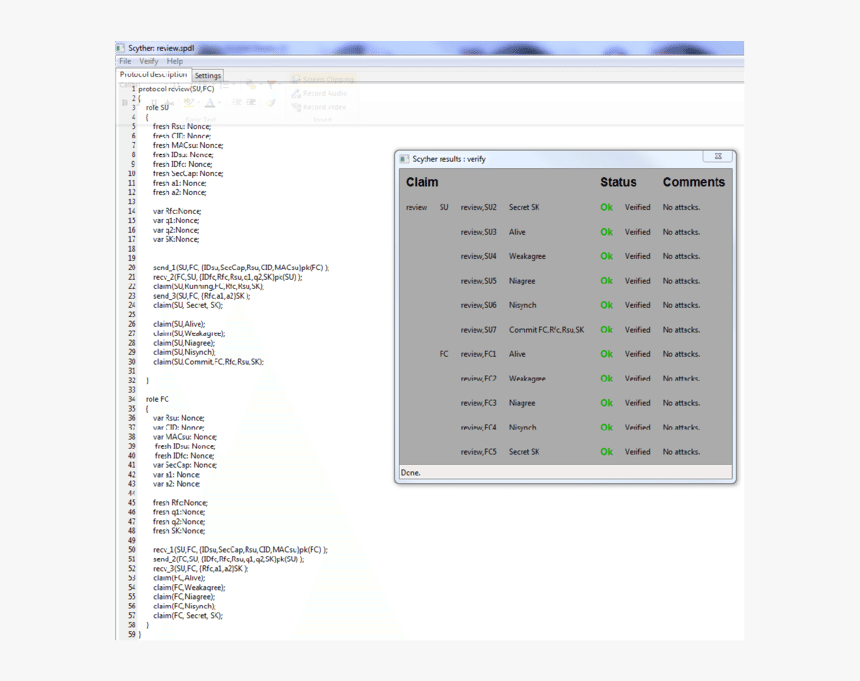Open the Verify menu

[149, 61]
